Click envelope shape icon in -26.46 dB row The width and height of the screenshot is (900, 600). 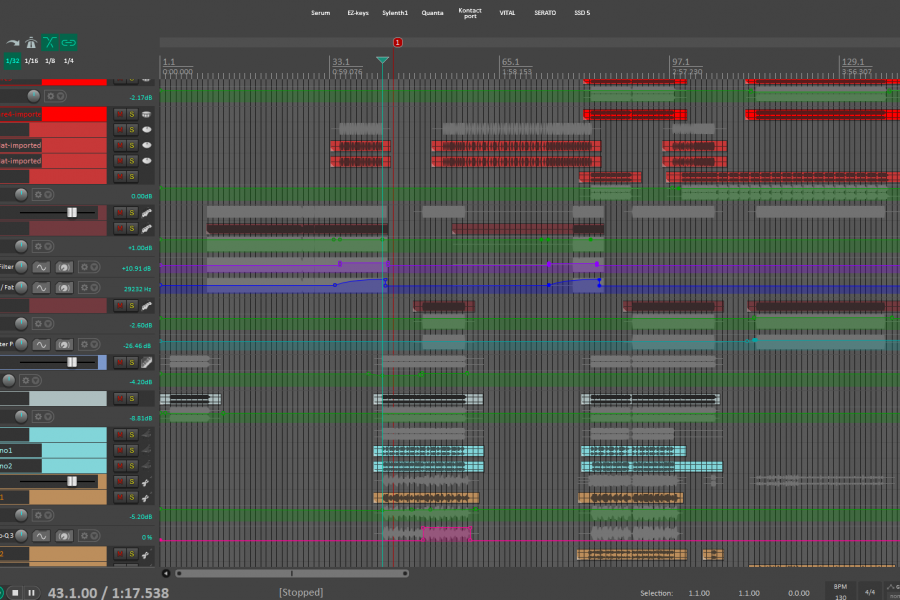pos(41,344)
